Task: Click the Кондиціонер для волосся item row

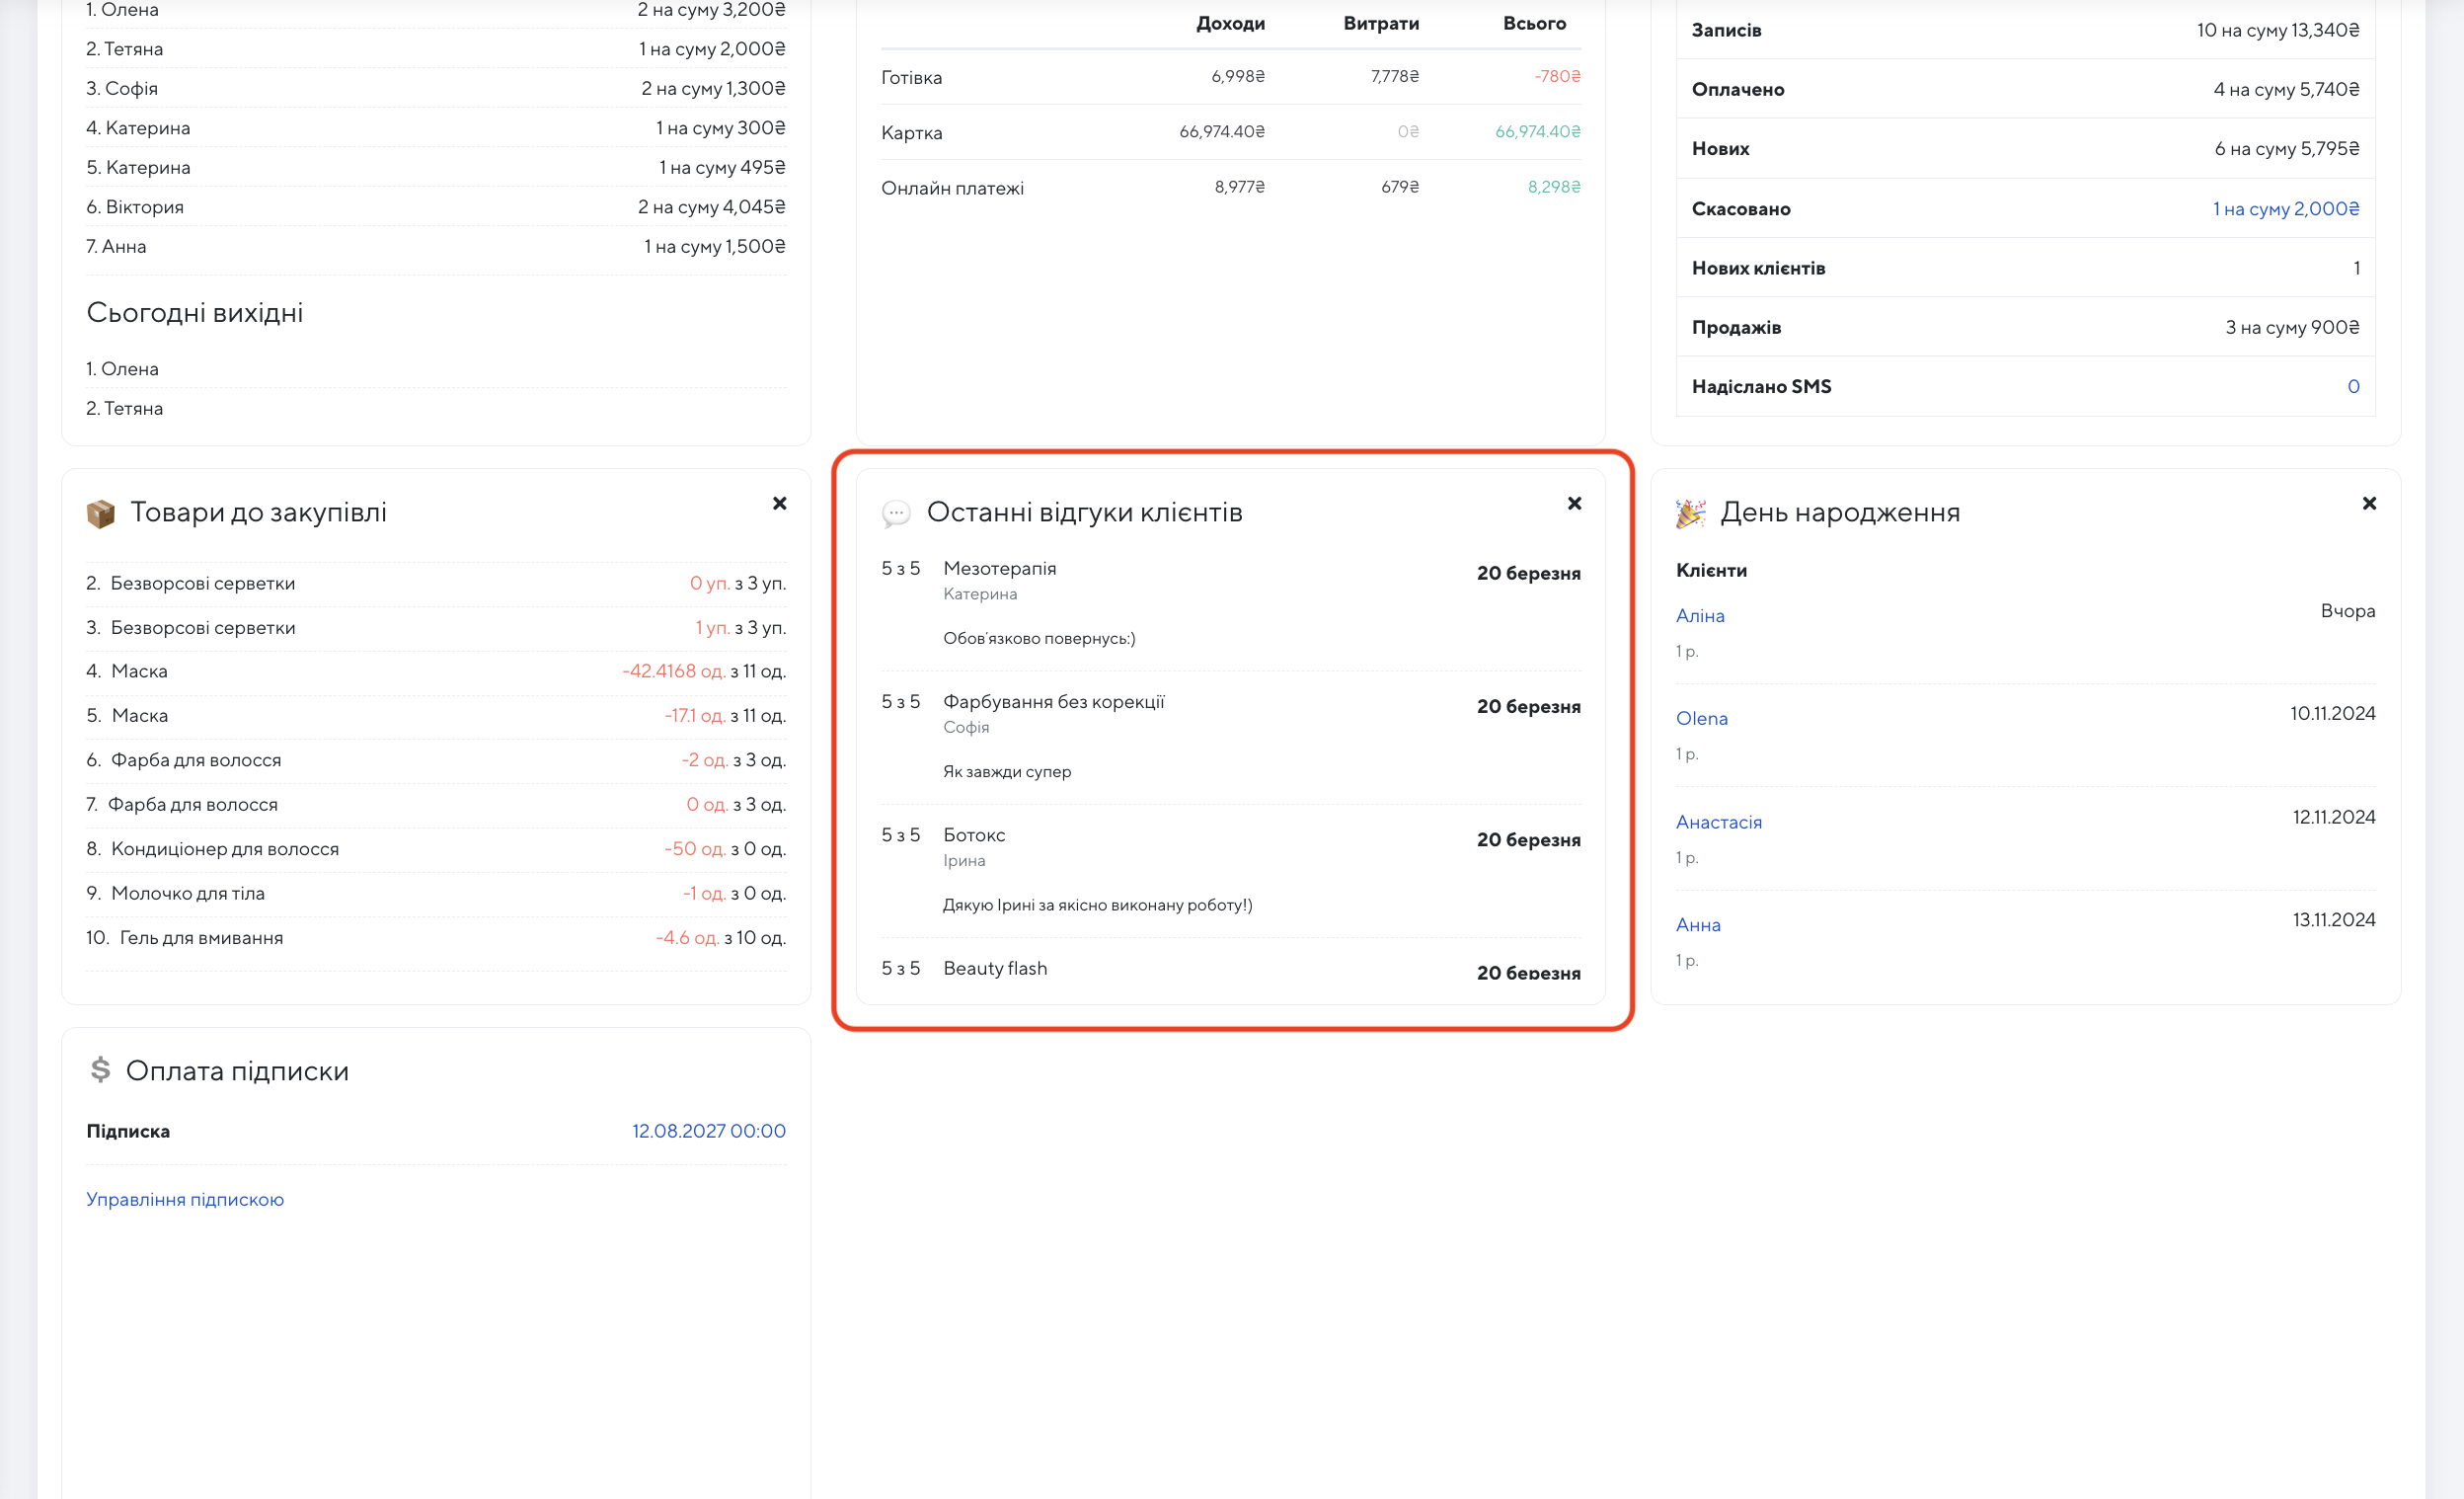Action: pyautogui.click(x=225, y=849)
